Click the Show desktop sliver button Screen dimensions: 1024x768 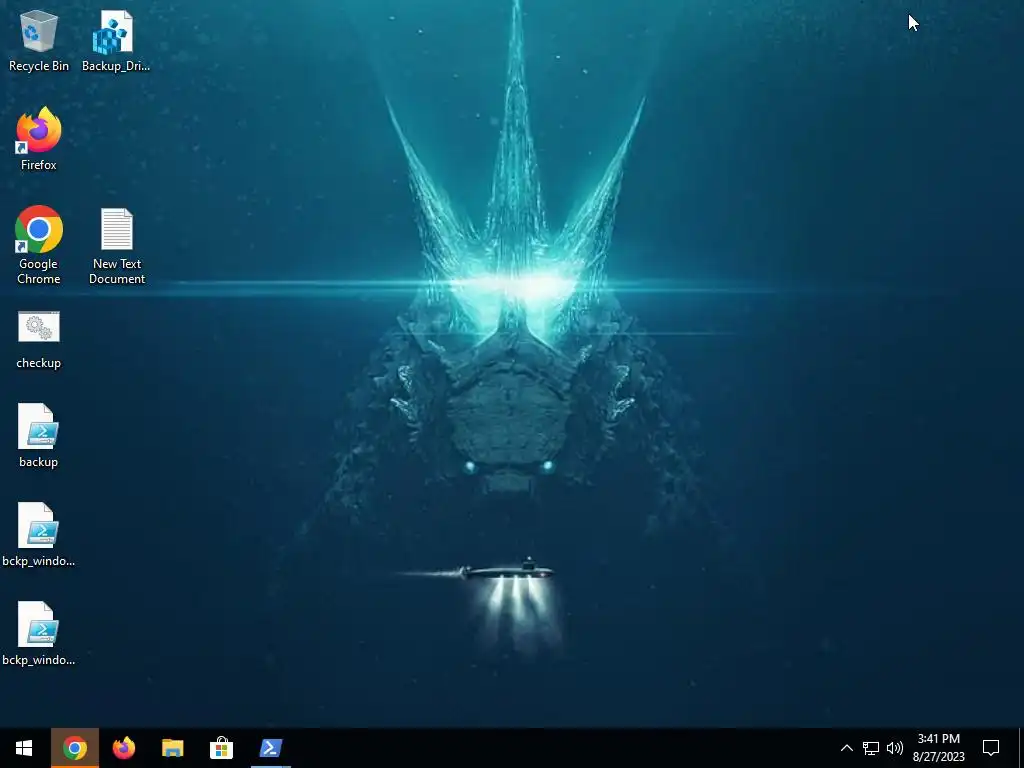(1021, 748)
